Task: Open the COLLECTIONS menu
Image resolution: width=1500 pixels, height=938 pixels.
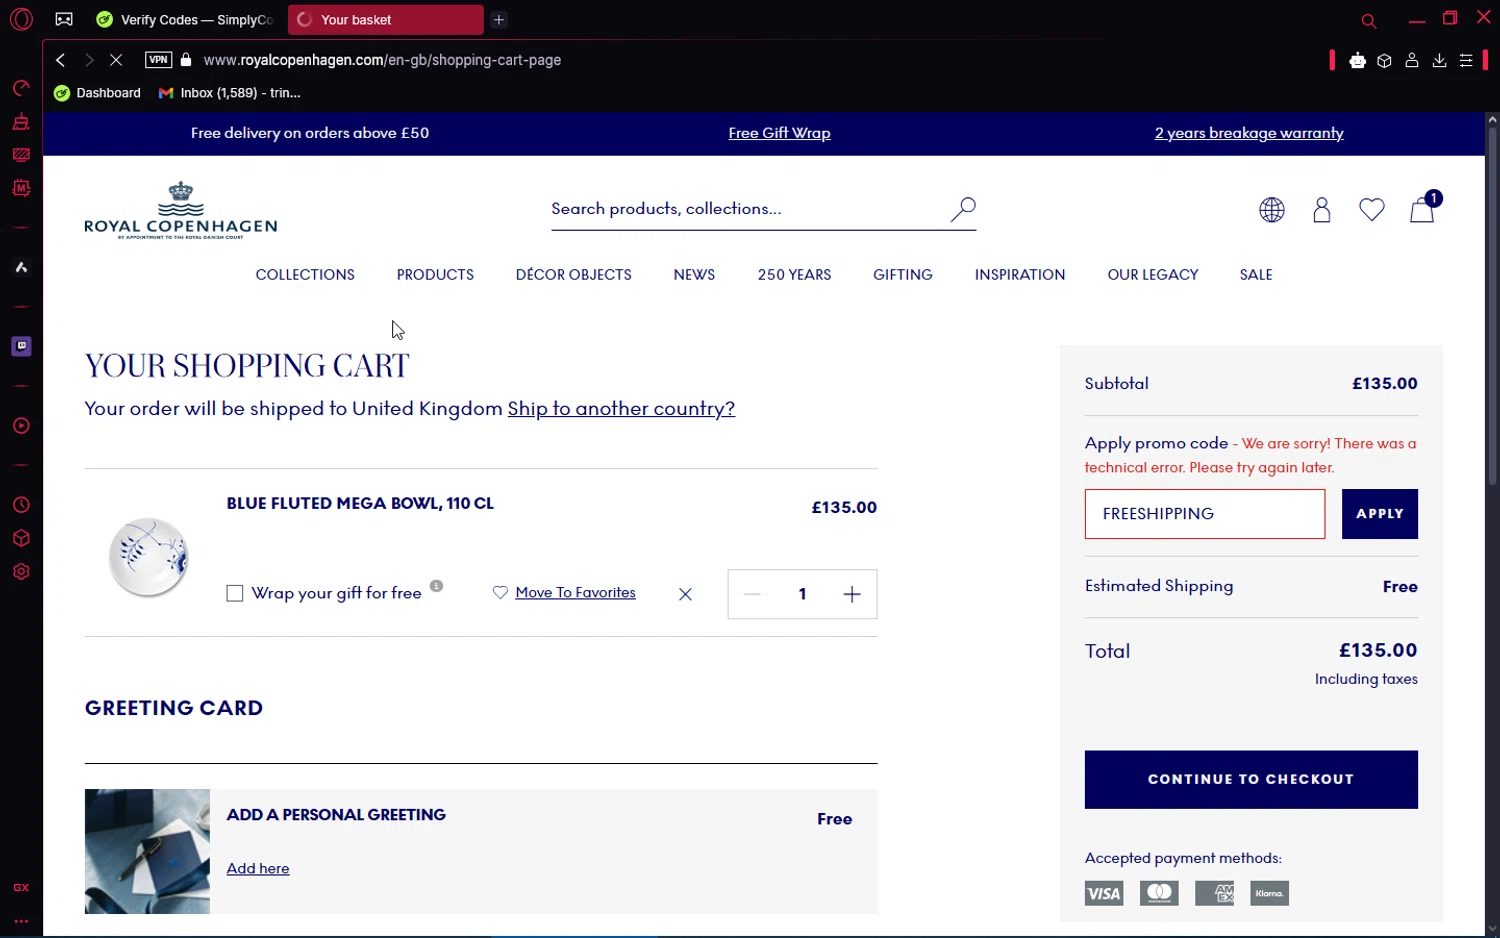Action: 305,275
